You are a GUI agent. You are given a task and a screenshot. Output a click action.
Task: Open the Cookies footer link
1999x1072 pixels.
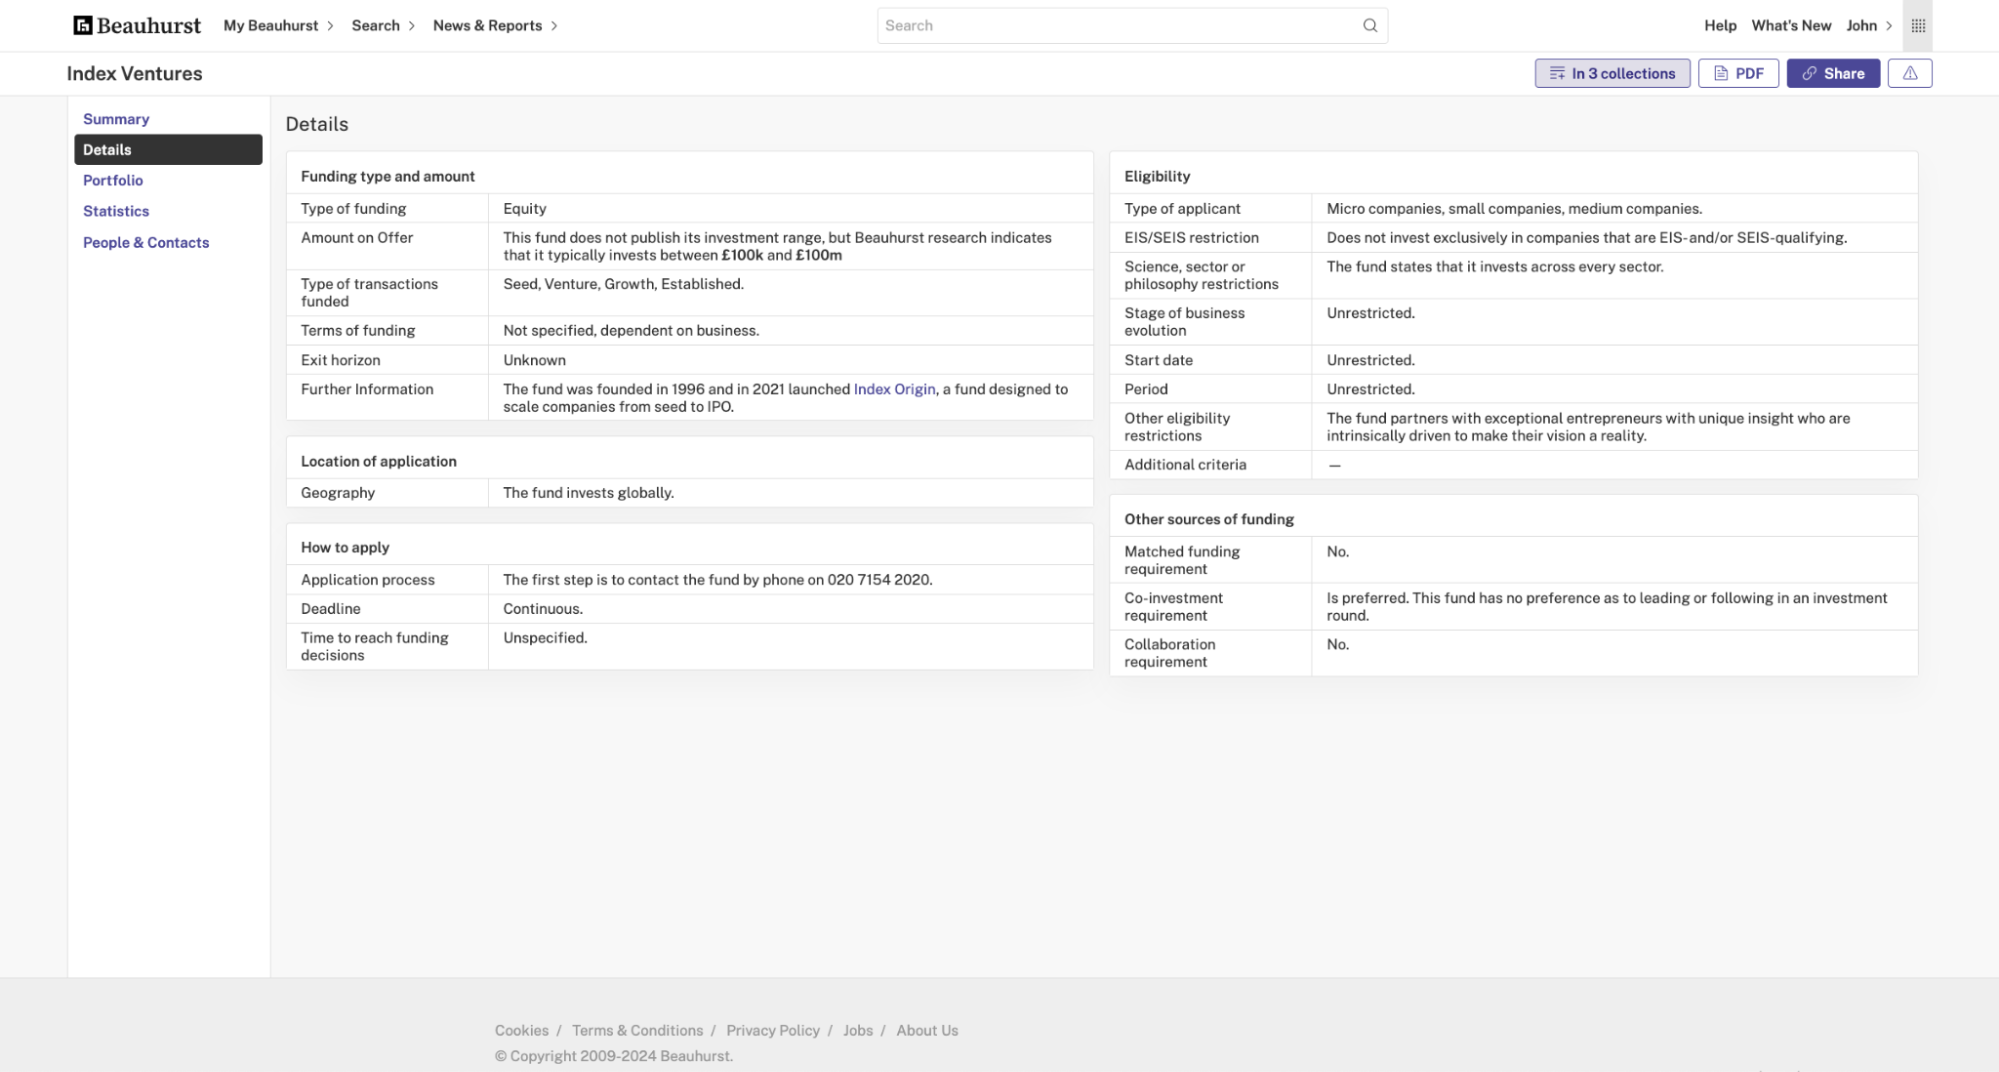coord(521,1030)
